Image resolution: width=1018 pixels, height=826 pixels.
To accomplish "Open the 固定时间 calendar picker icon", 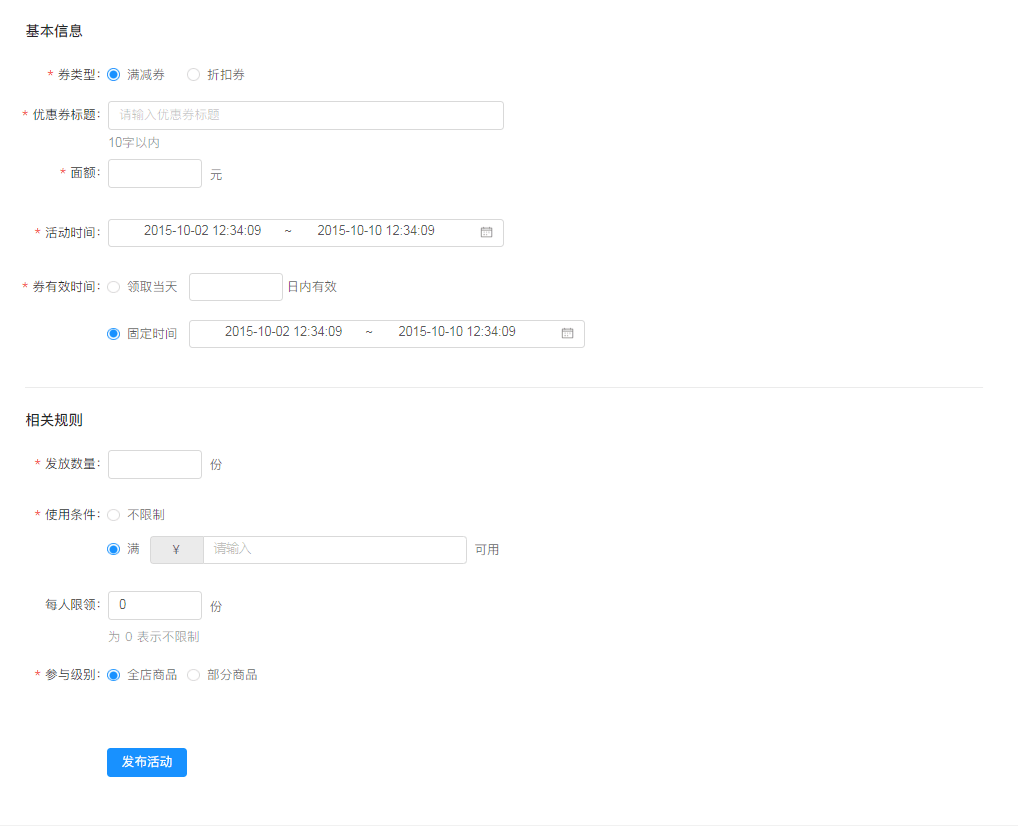I will (x=568, y=333).
